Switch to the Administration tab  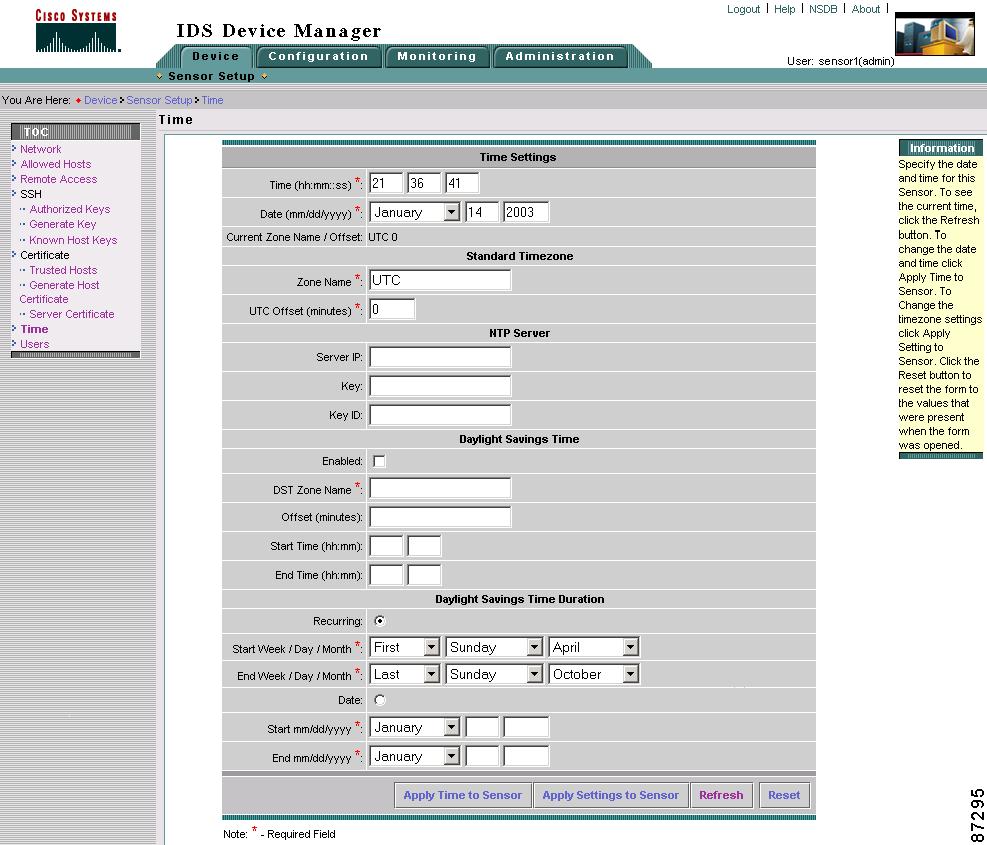tap(560, 56)
